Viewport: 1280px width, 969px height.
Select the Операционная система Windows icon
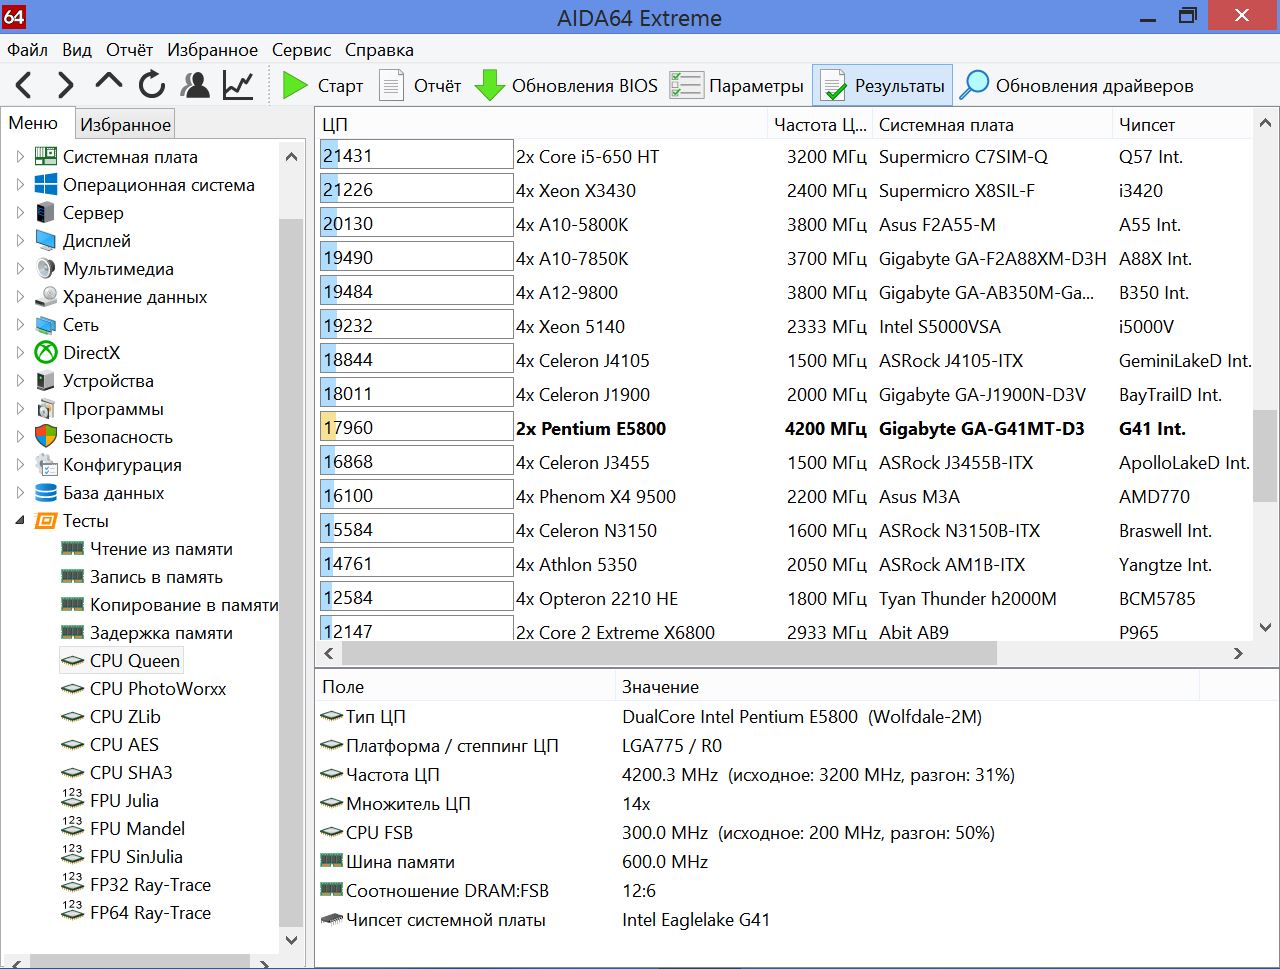tap(46, 185)
